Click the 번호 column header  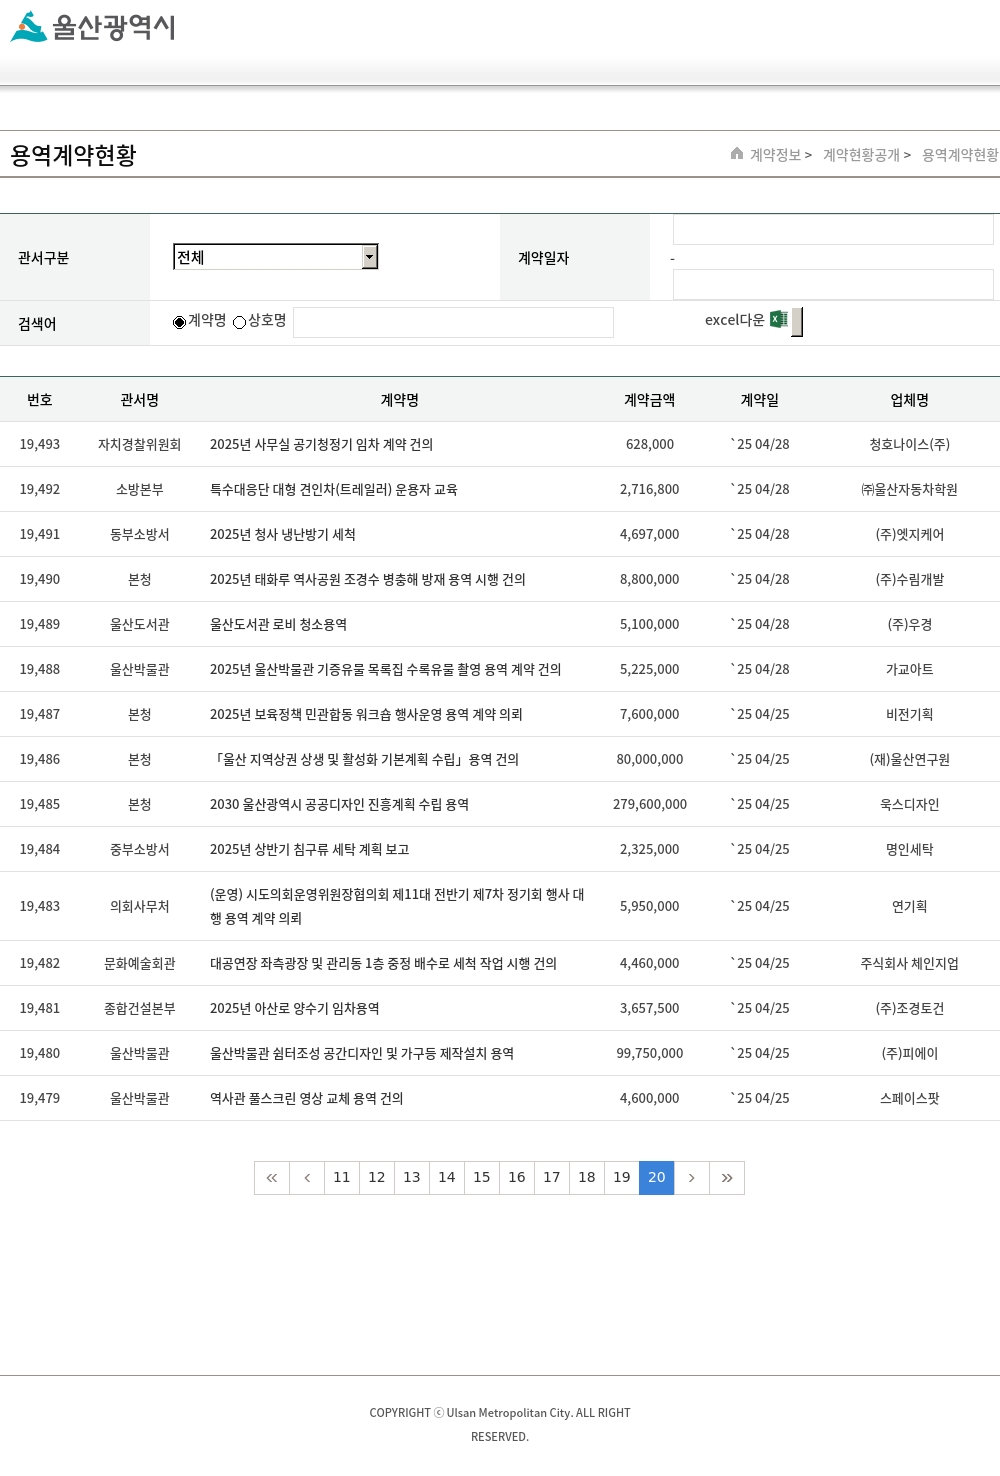40,400
